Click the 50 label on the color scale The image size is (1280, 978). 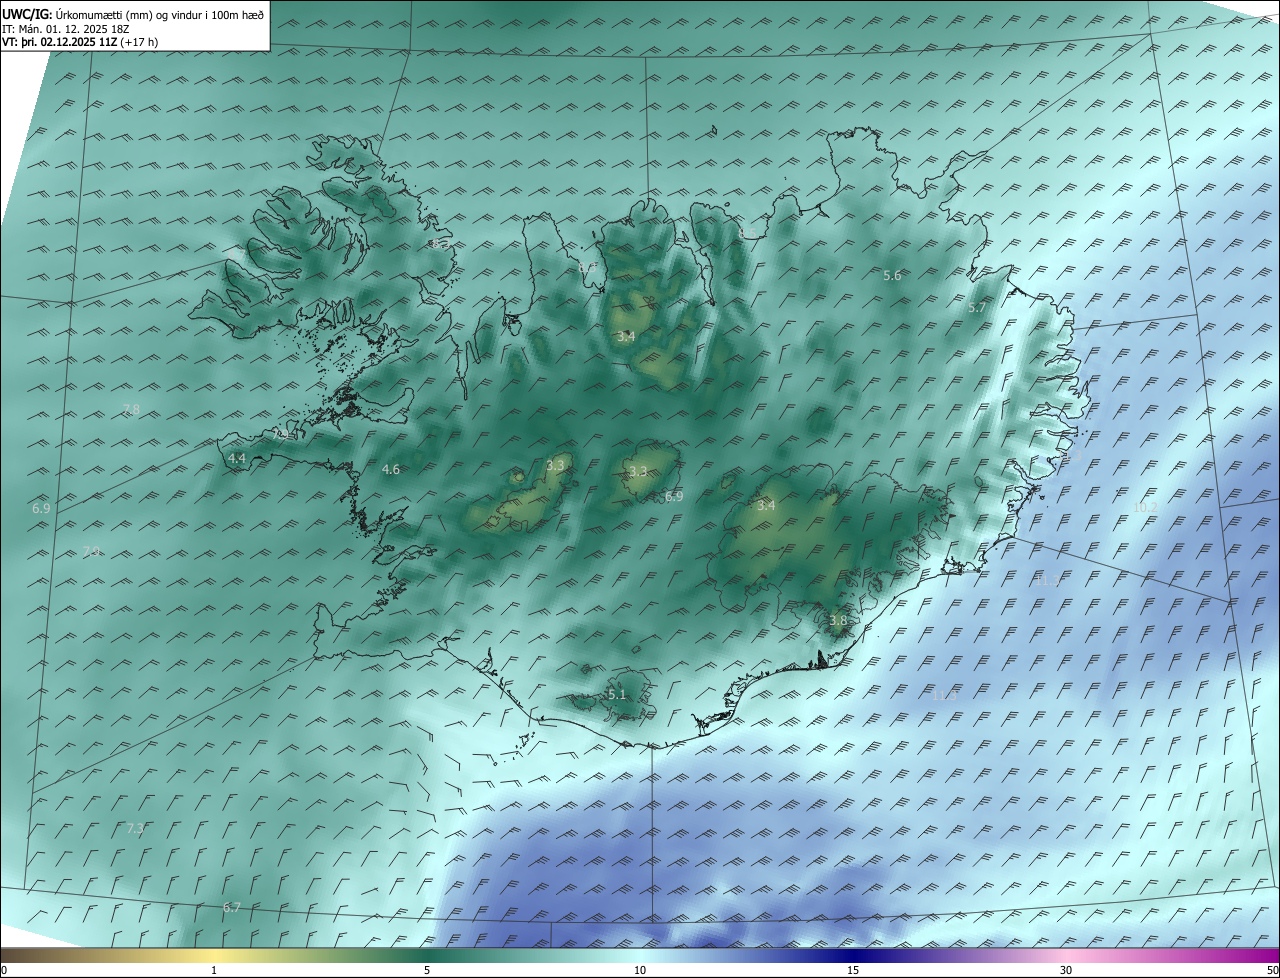1271,970
